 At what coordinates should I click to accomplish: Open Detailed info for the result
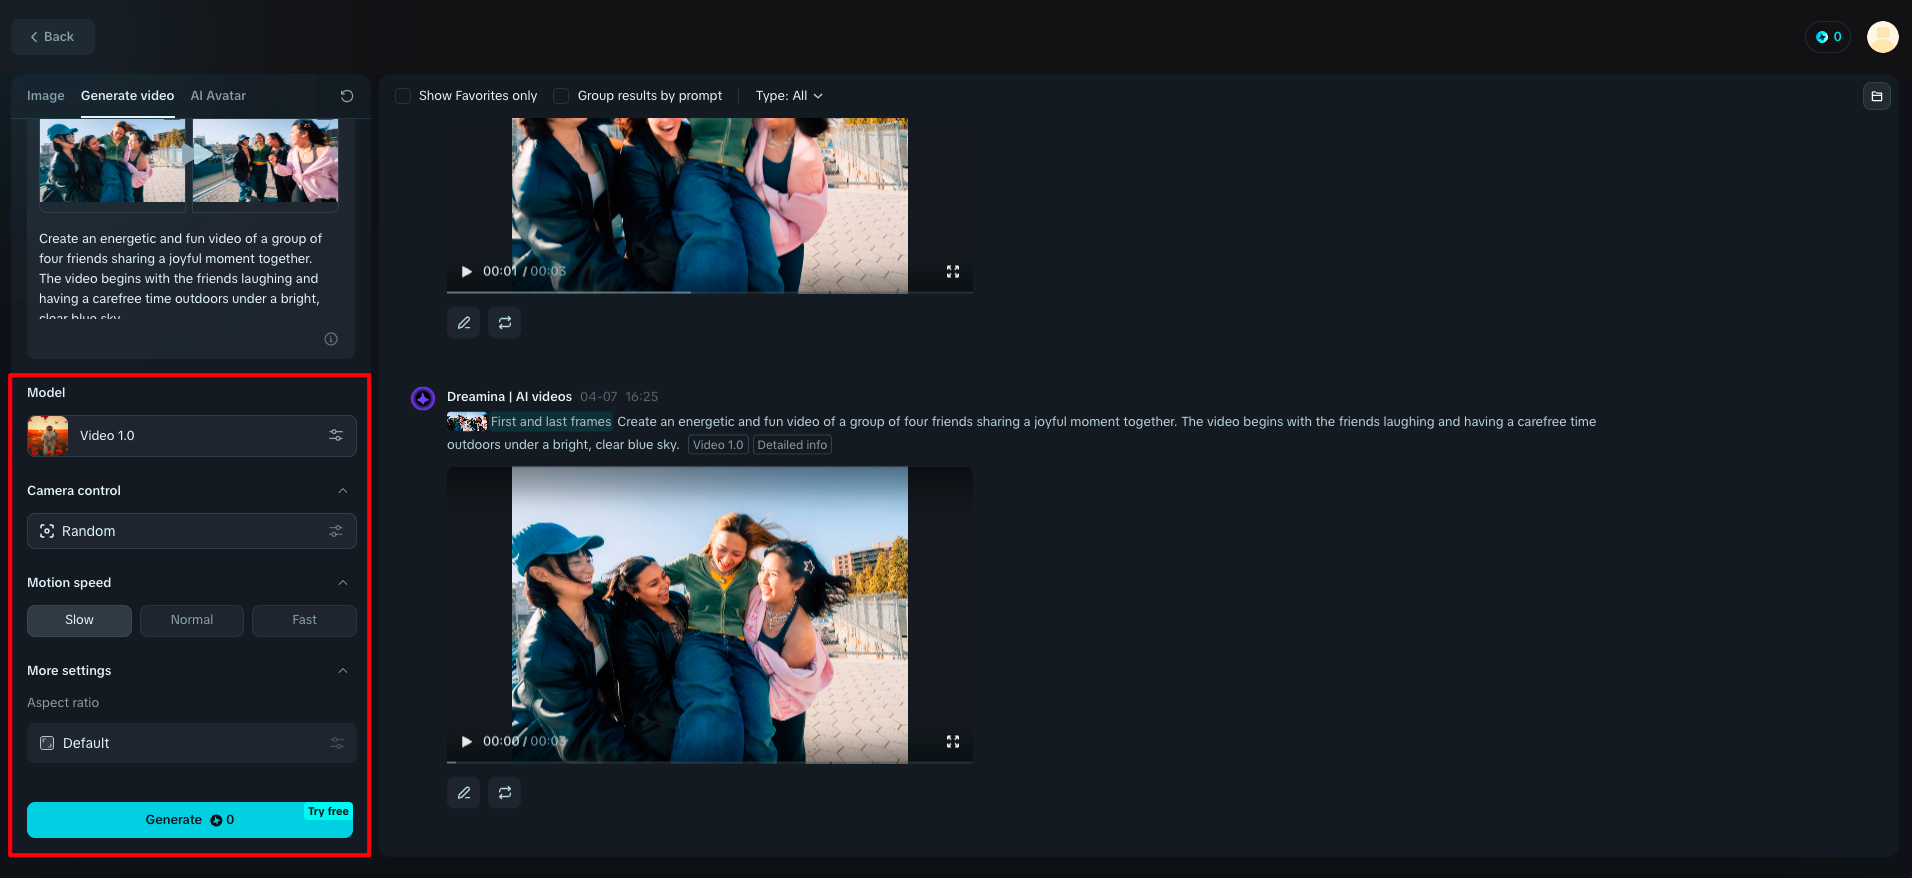click(792, 445)
